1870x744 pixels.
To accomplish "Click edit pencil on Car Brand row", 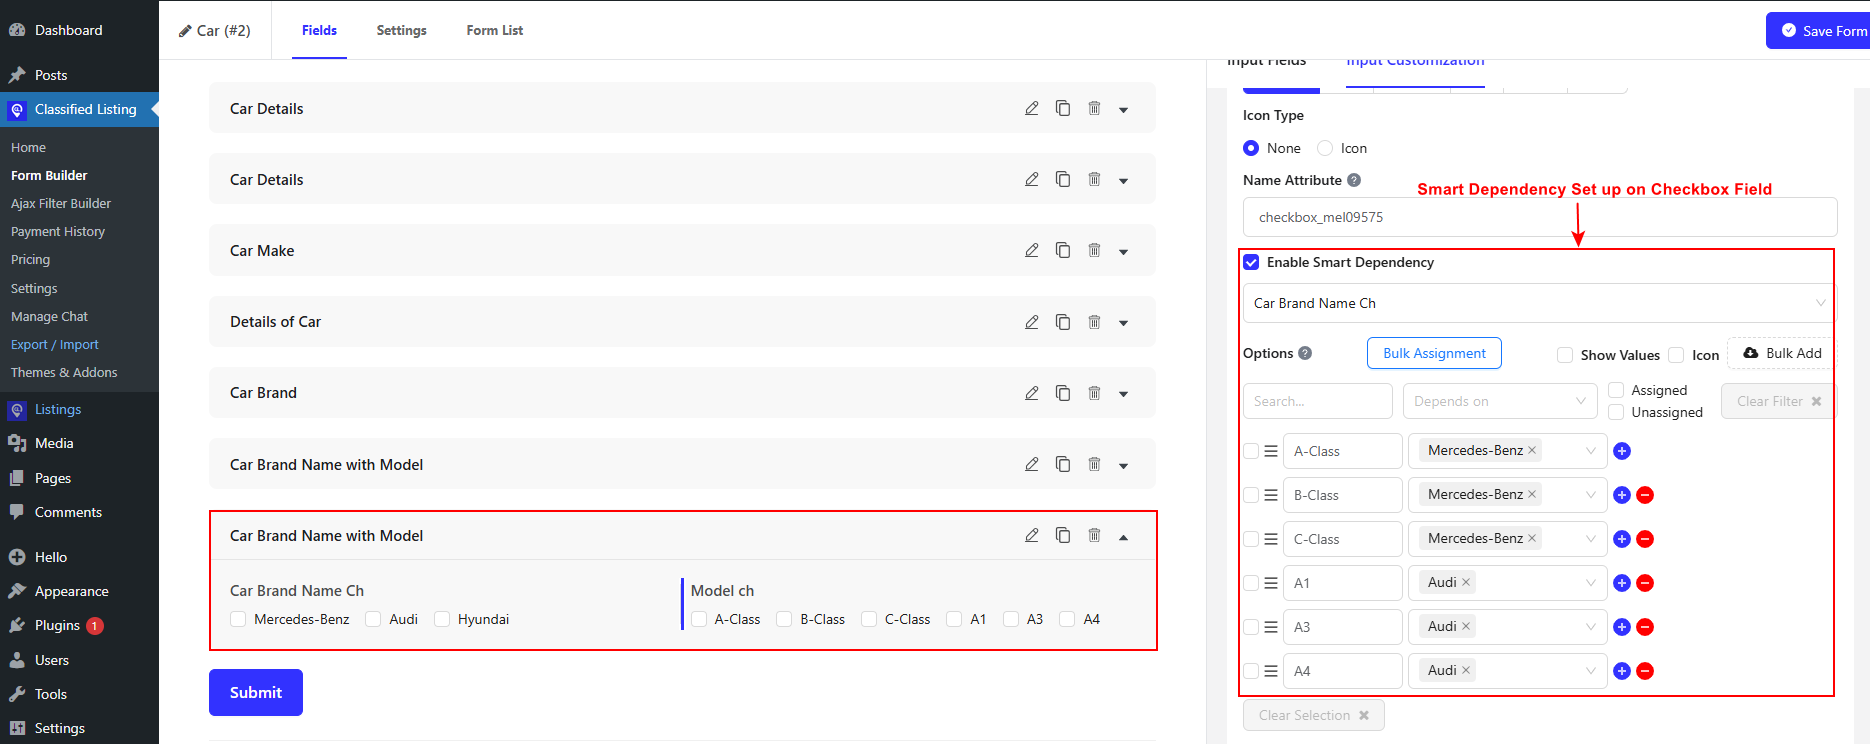I will point(1031,393).
